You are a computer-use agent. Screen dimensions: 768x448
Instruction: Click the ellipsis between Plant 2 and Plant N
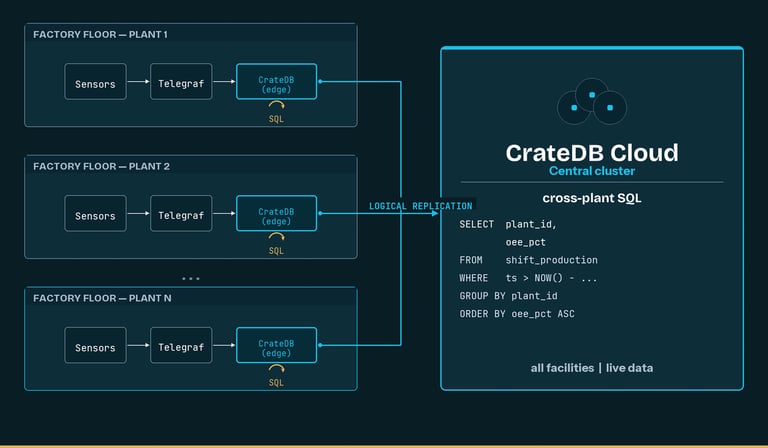click(x=191, y=279)
